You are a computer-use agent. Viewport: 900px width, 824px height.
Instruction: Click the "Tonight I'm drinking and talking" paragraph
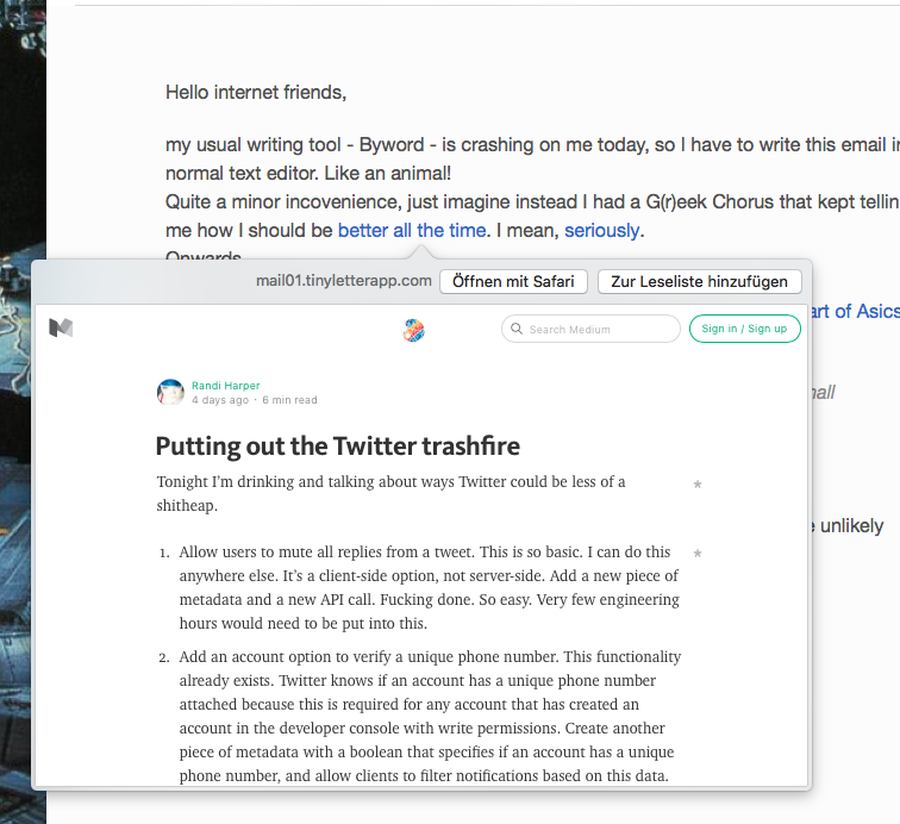click(391, 493)
